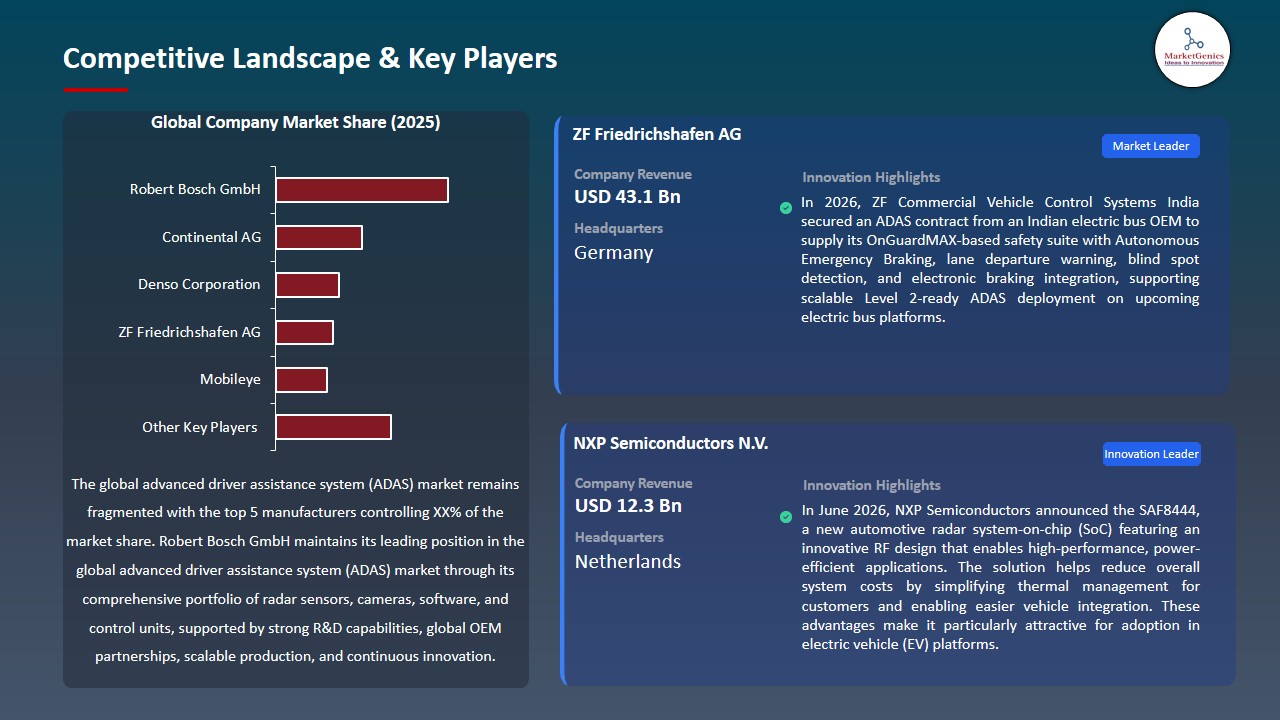The height and width of the screenshot is (720, 1280).
Task: Click the ZF Friedrichshafen AG card heading
Action: (657, 134)
